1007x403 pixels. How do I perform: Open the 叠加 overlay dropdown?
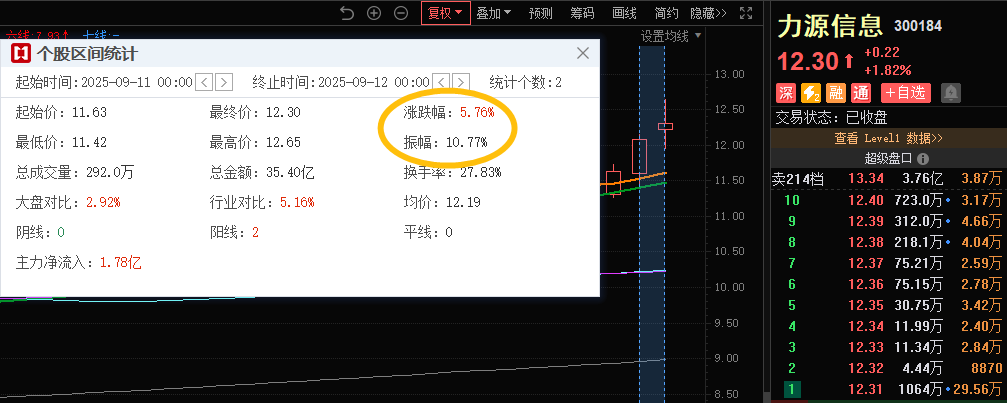494,13
